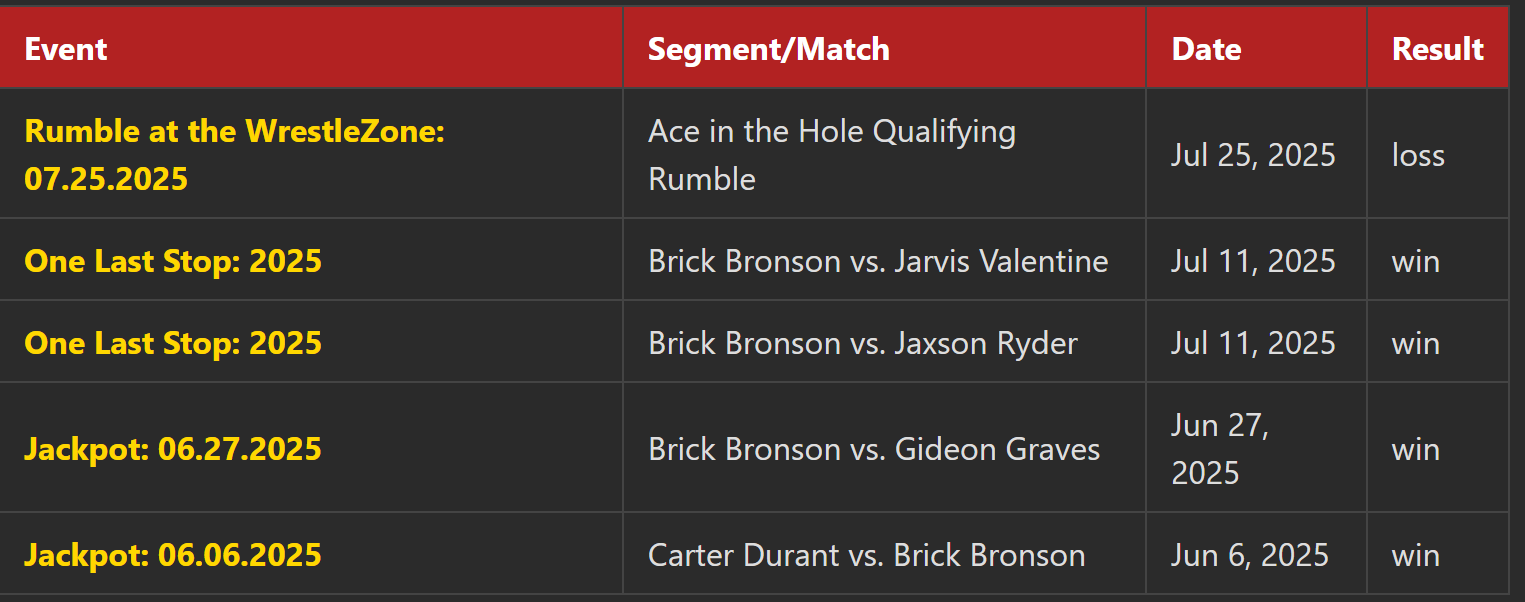Viewport: 1525px width, 602px height.
Task: Follow the Jackpot: 06.06.2025 event link
Action: (173, 555)
